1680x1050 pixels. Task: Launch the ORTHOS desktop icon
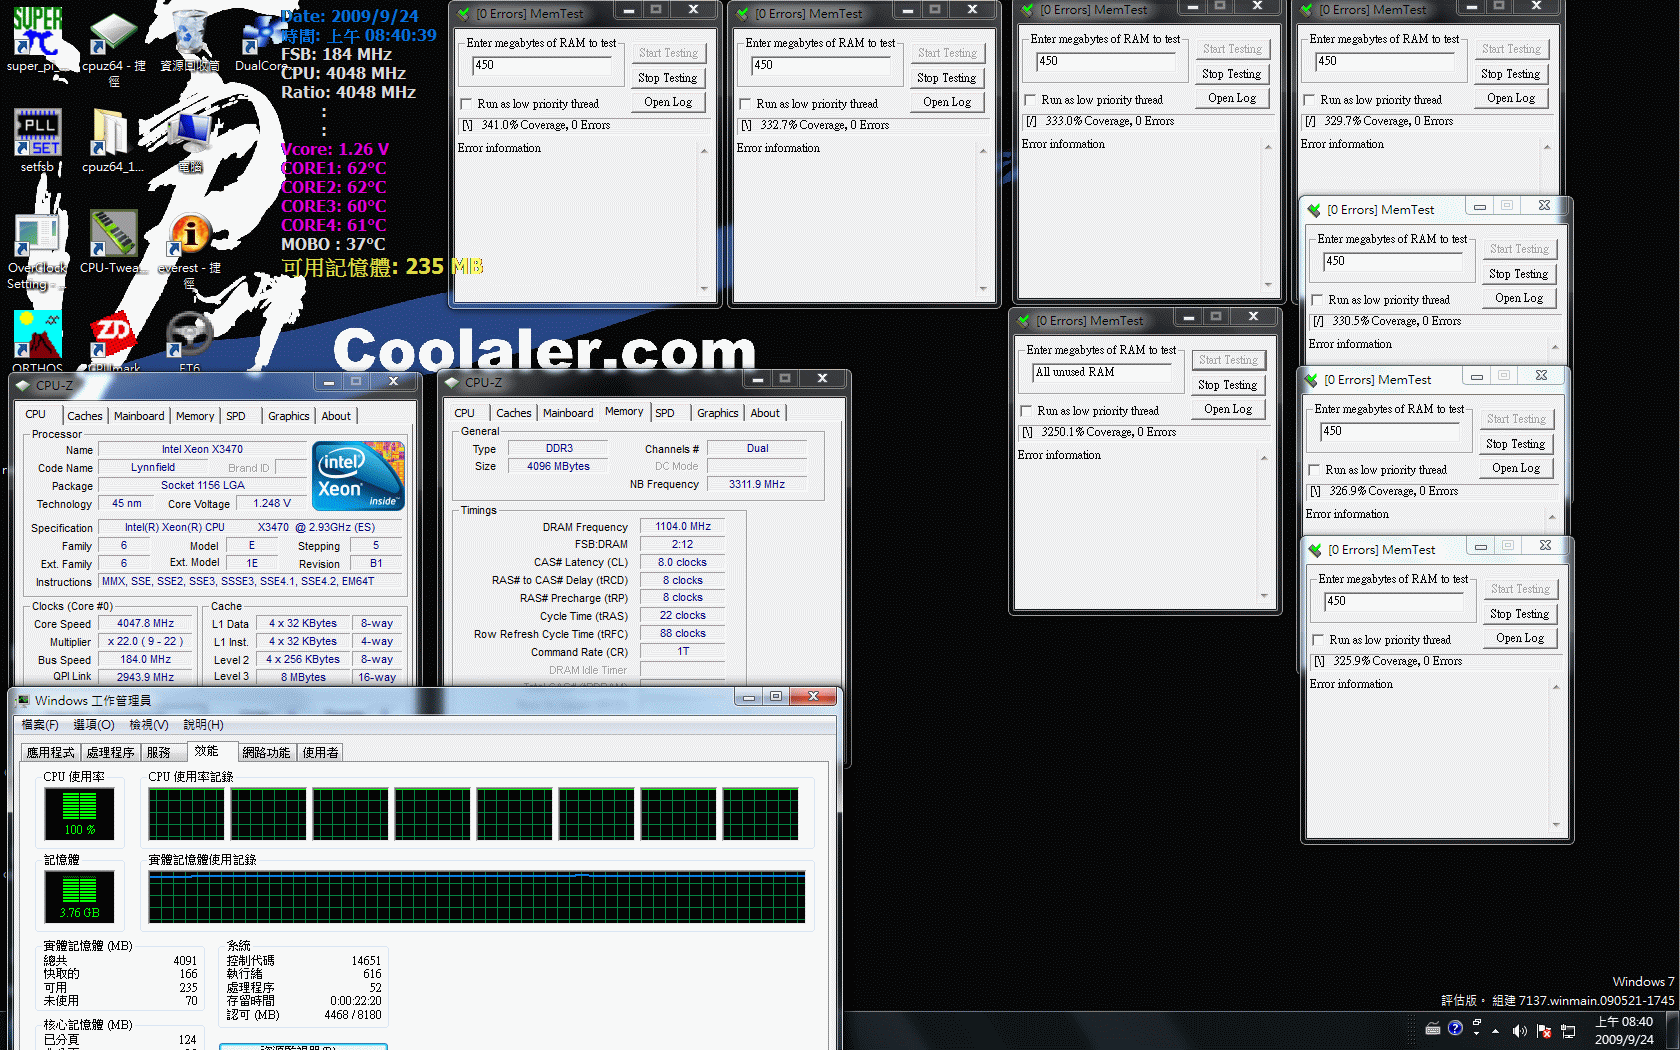click(x=37, y=342)
